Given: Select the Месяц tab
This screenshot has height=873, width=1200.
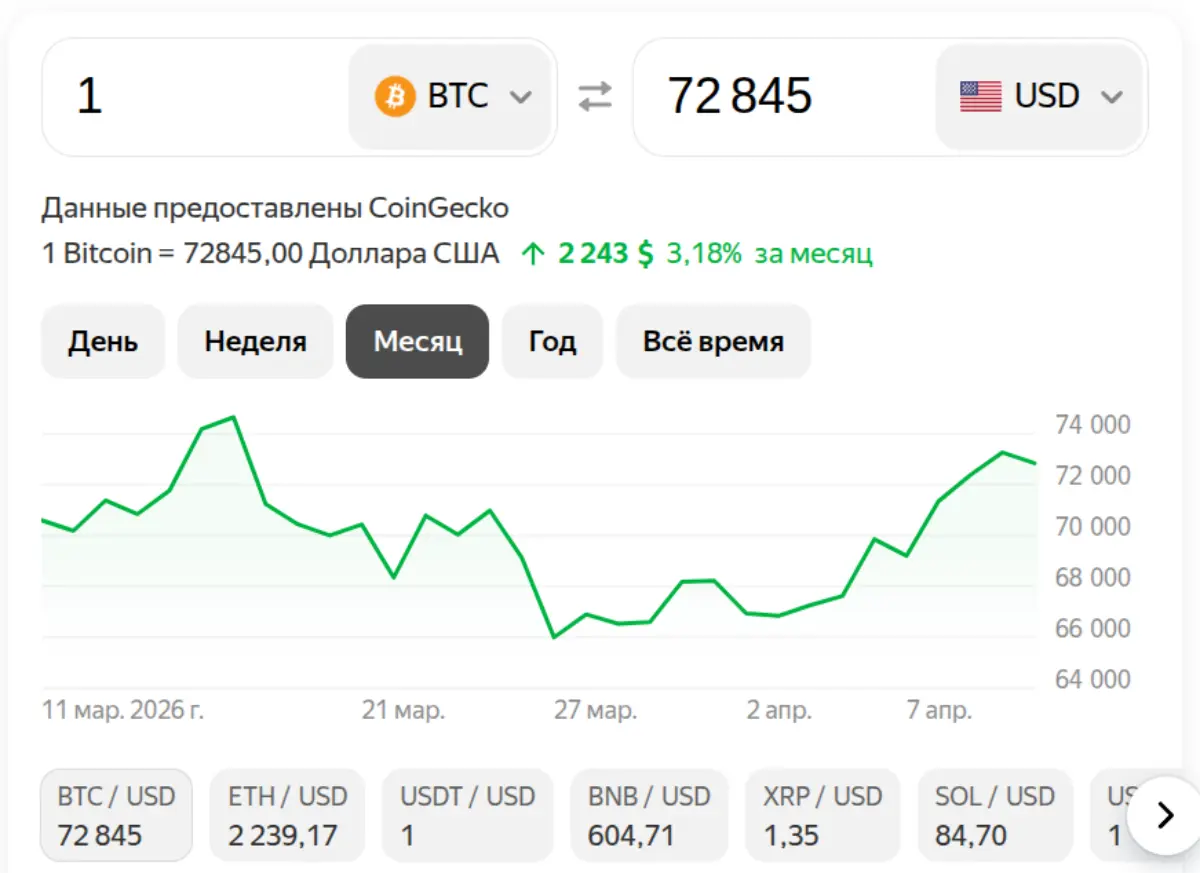Looking at the screenshot, I should (x=417, y=341).
